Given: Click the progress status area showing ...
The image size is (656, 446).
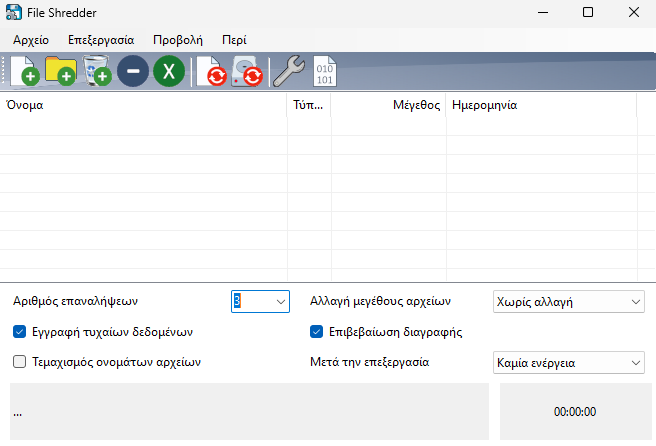Looking at the screenshot, I should tap(249, 412).
